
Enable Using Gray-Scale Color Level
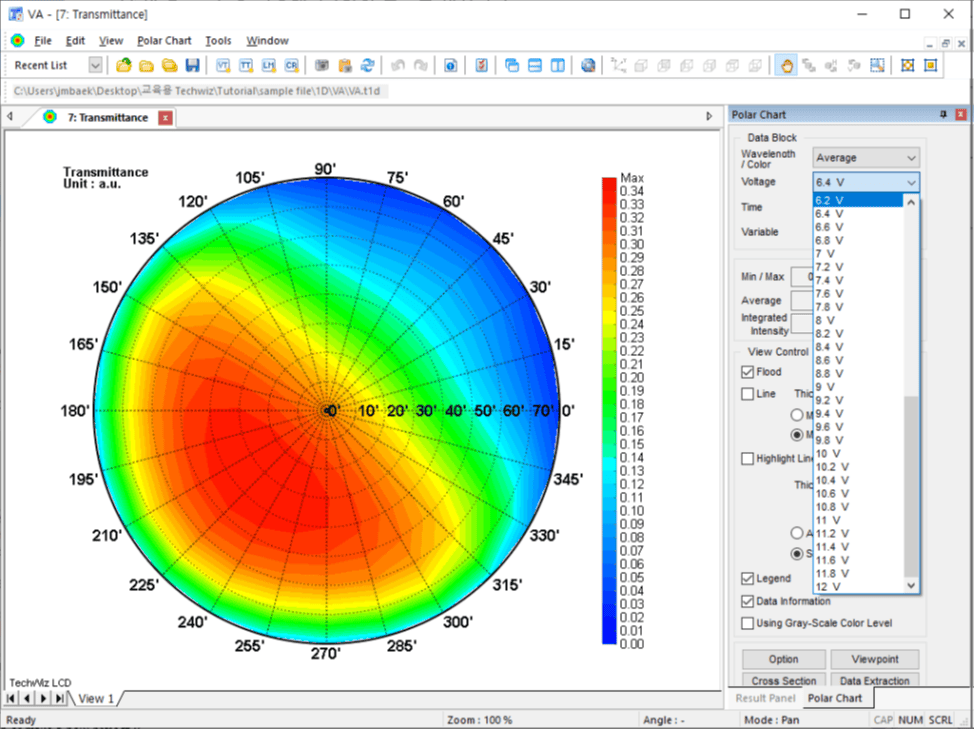point(748,623)
